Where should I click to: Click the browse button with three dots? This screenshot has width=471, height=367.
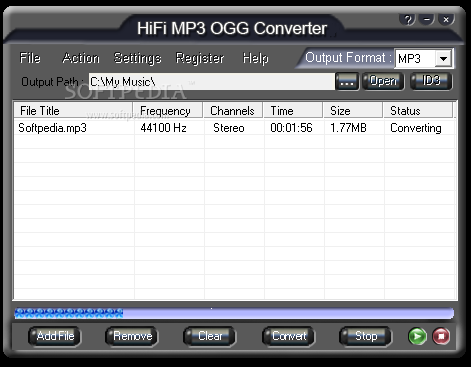[x=347, y=81]
